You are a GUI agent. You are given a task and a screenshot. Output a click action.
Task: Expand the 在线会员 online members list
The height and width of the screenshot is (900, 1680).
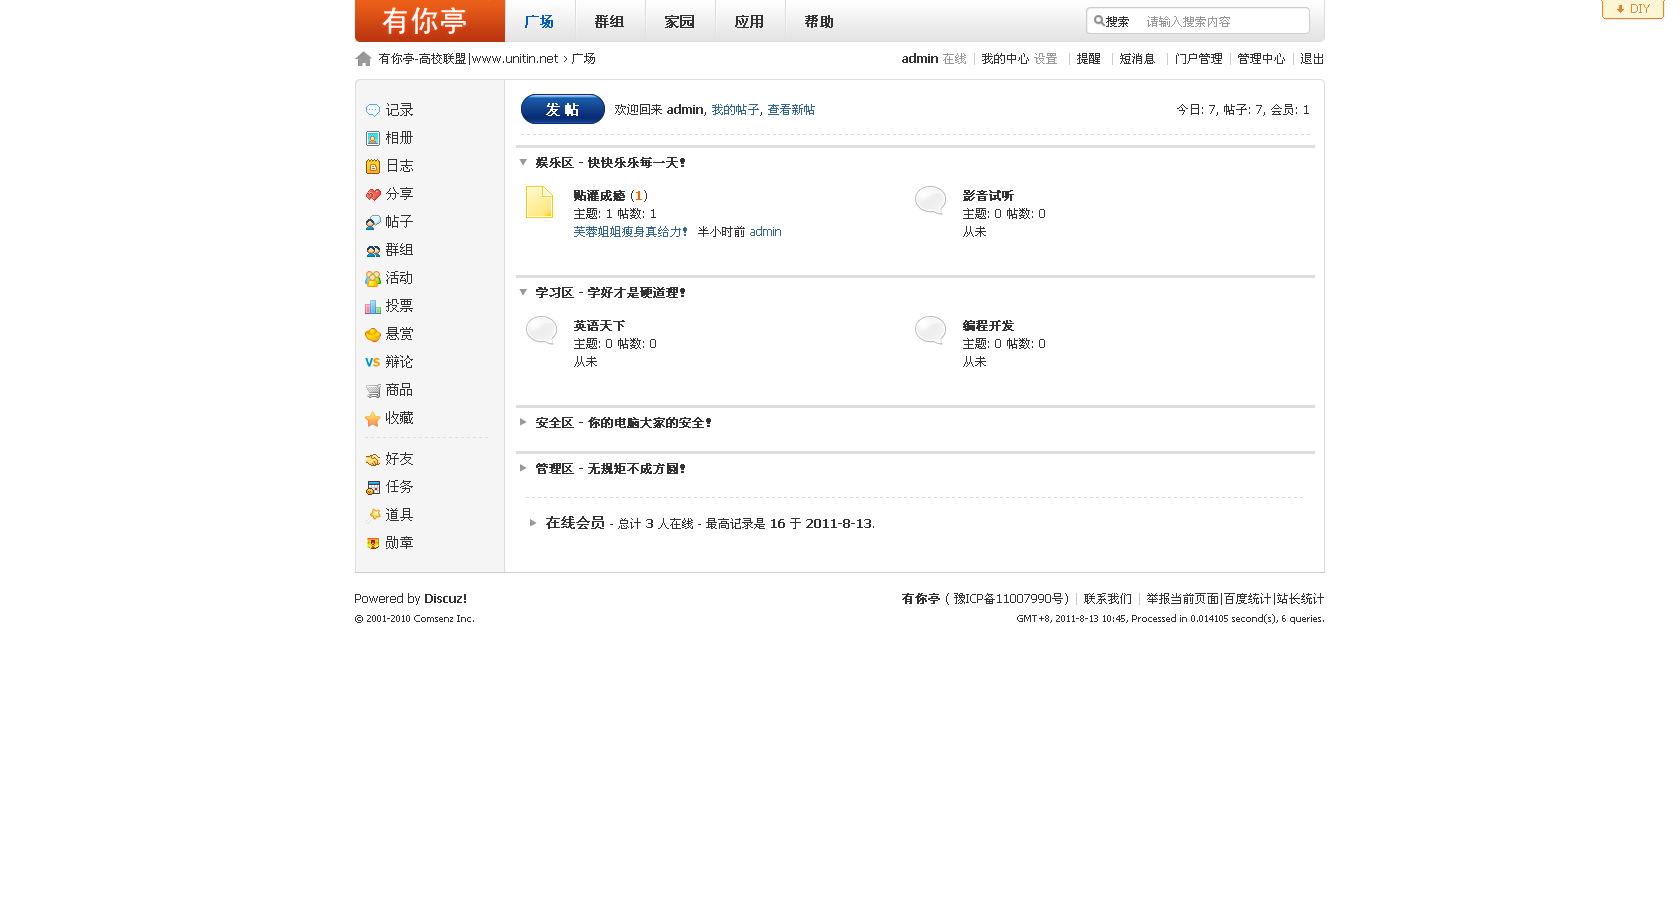point(533,523)
